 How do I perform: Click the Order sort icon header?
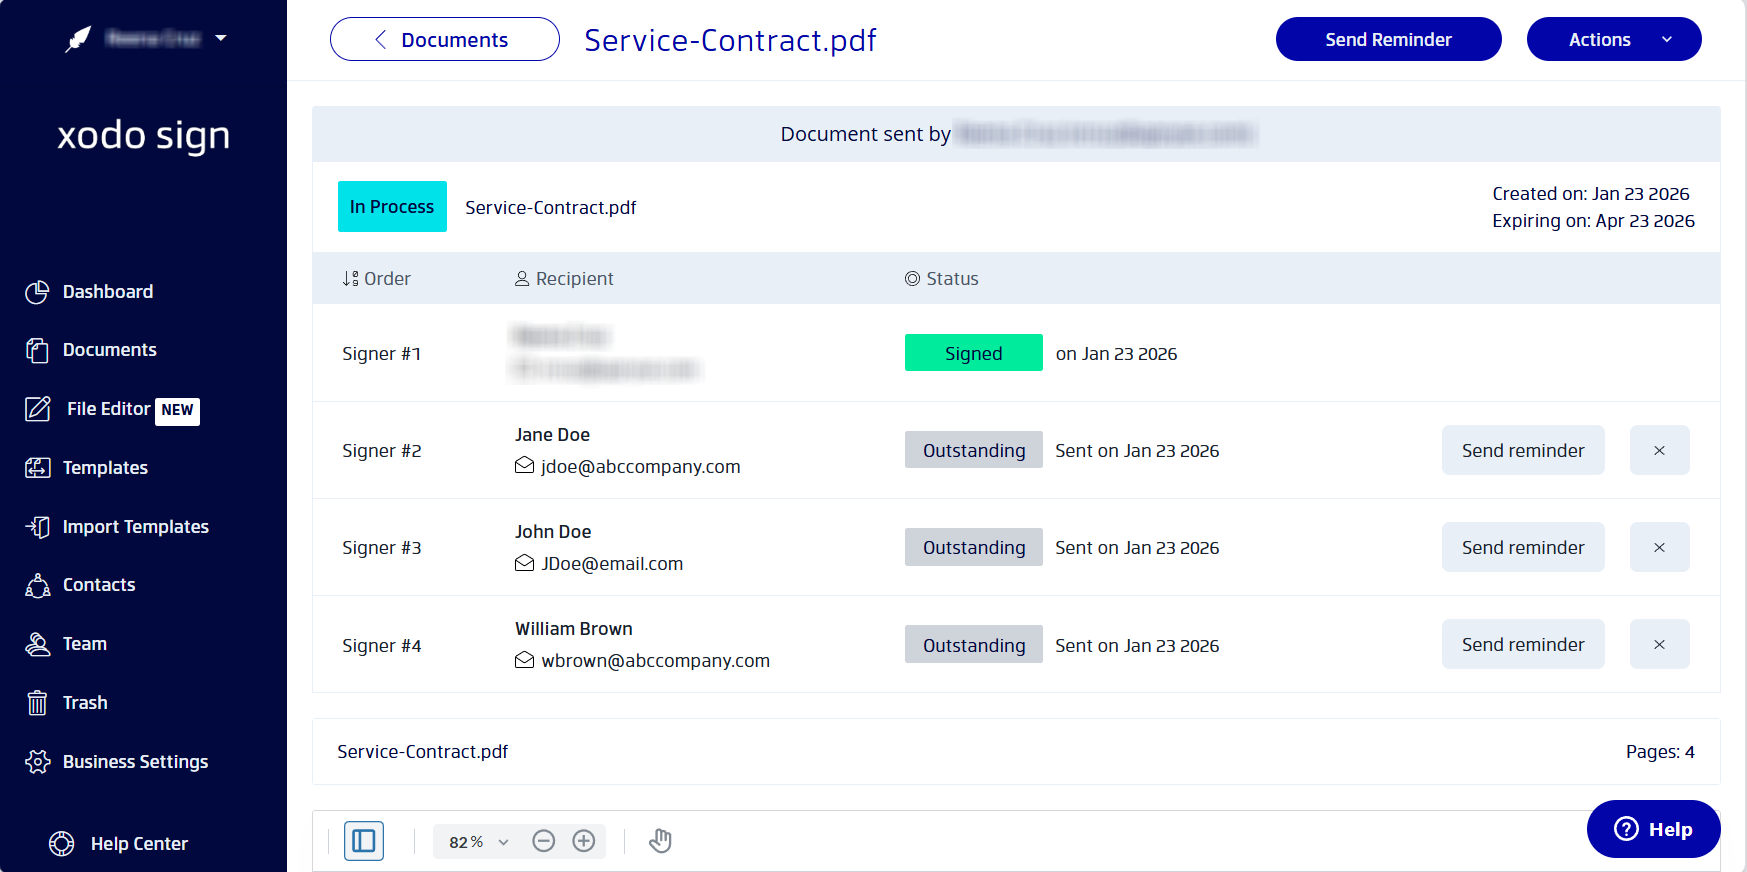pos(350,279)
